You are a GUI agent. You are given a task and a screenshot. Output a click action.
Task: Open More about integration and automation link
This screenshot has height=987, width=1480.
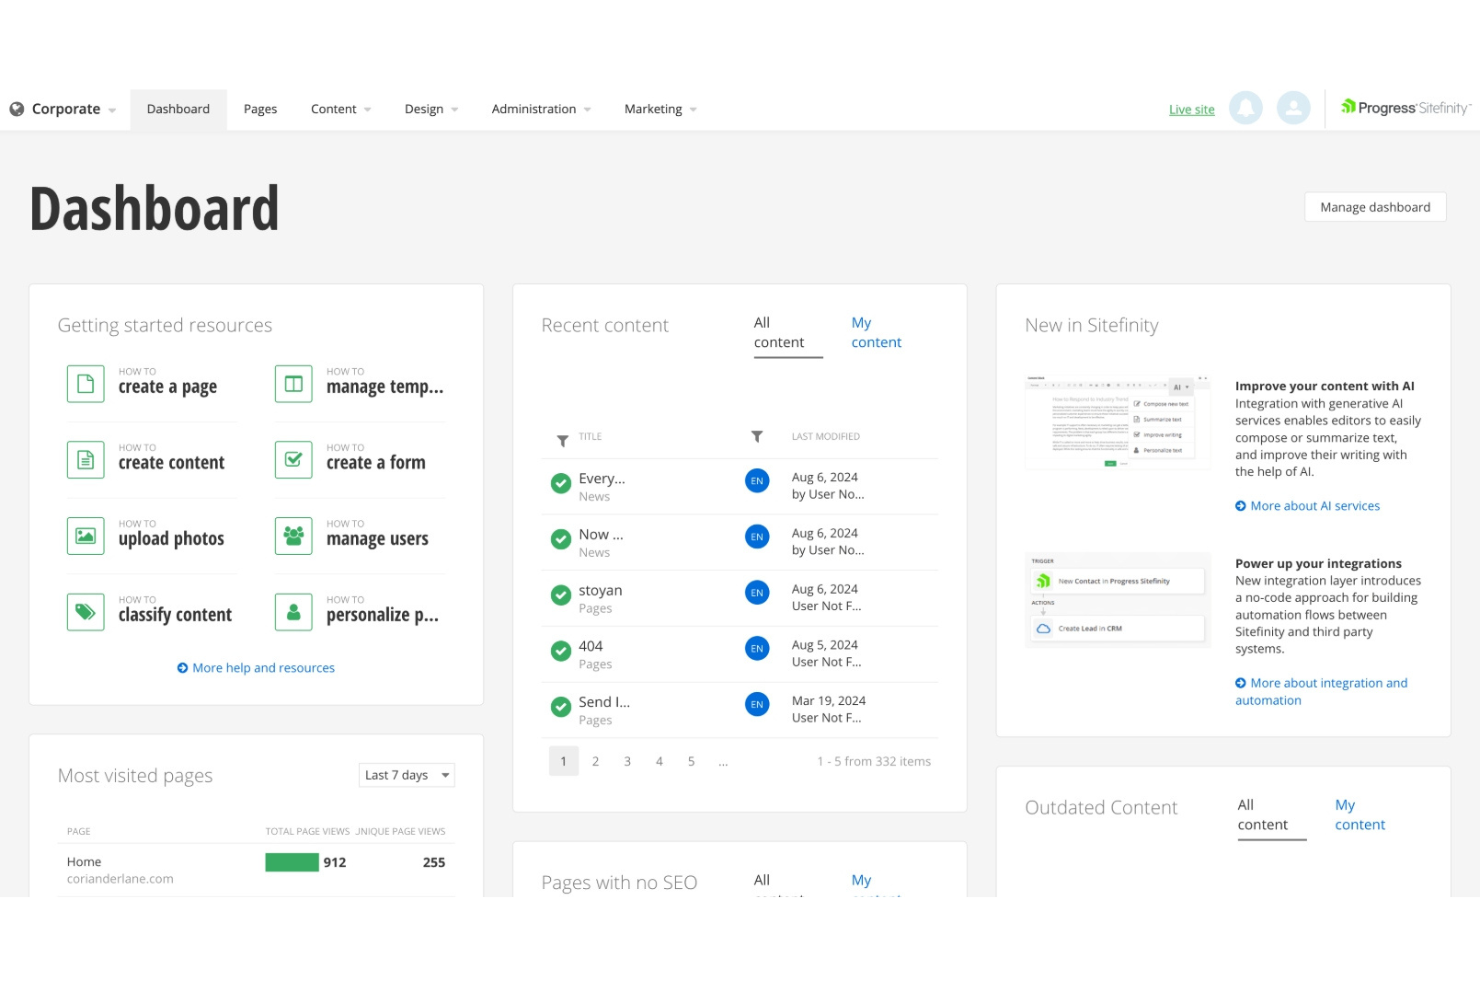[1321, 692]
